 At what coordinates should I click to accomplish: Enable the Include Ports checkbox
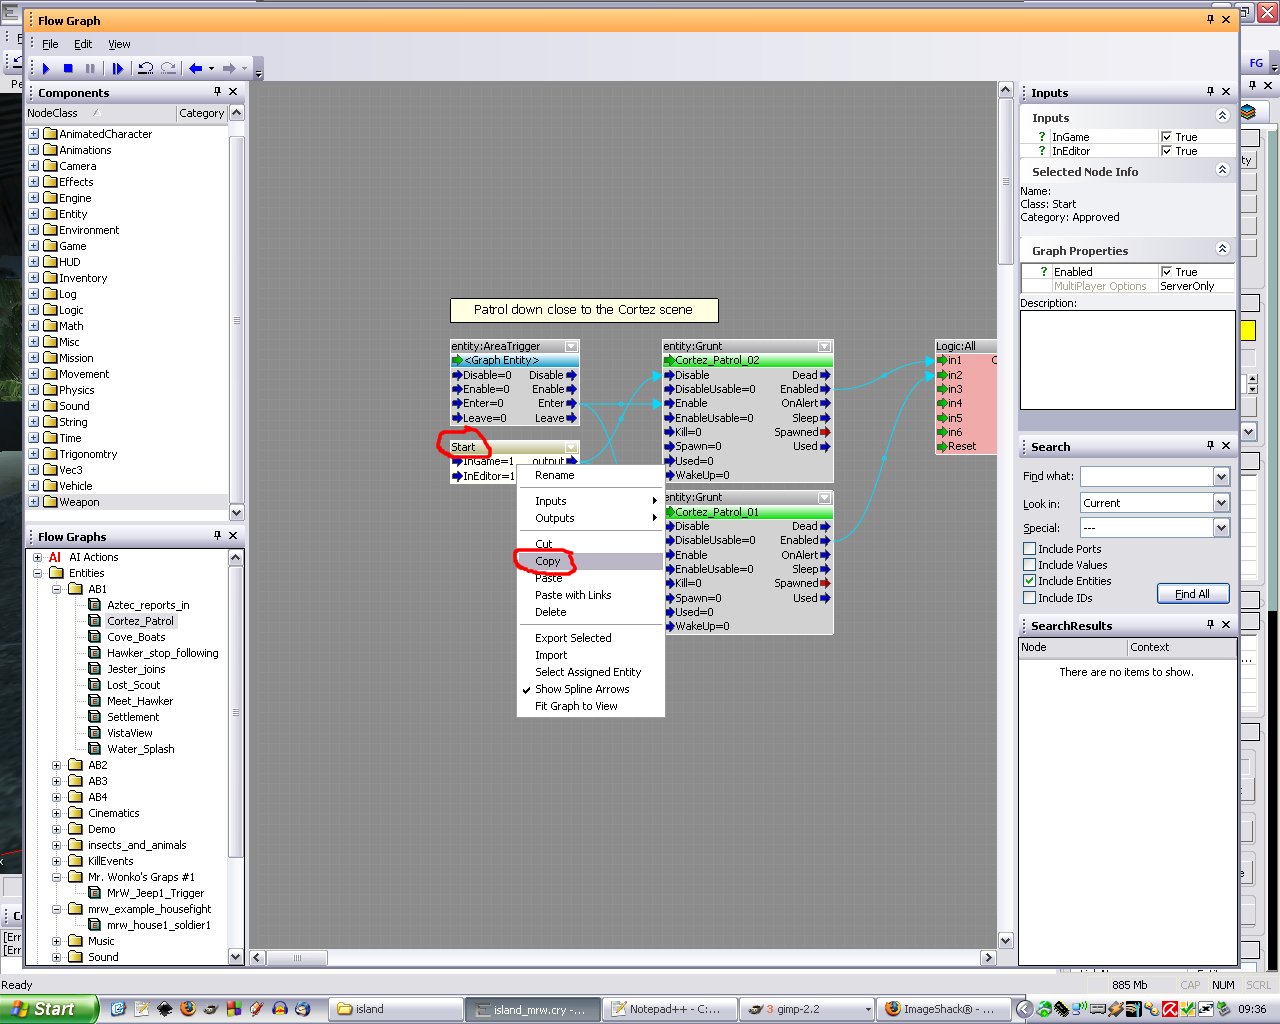click(1029, 549)
